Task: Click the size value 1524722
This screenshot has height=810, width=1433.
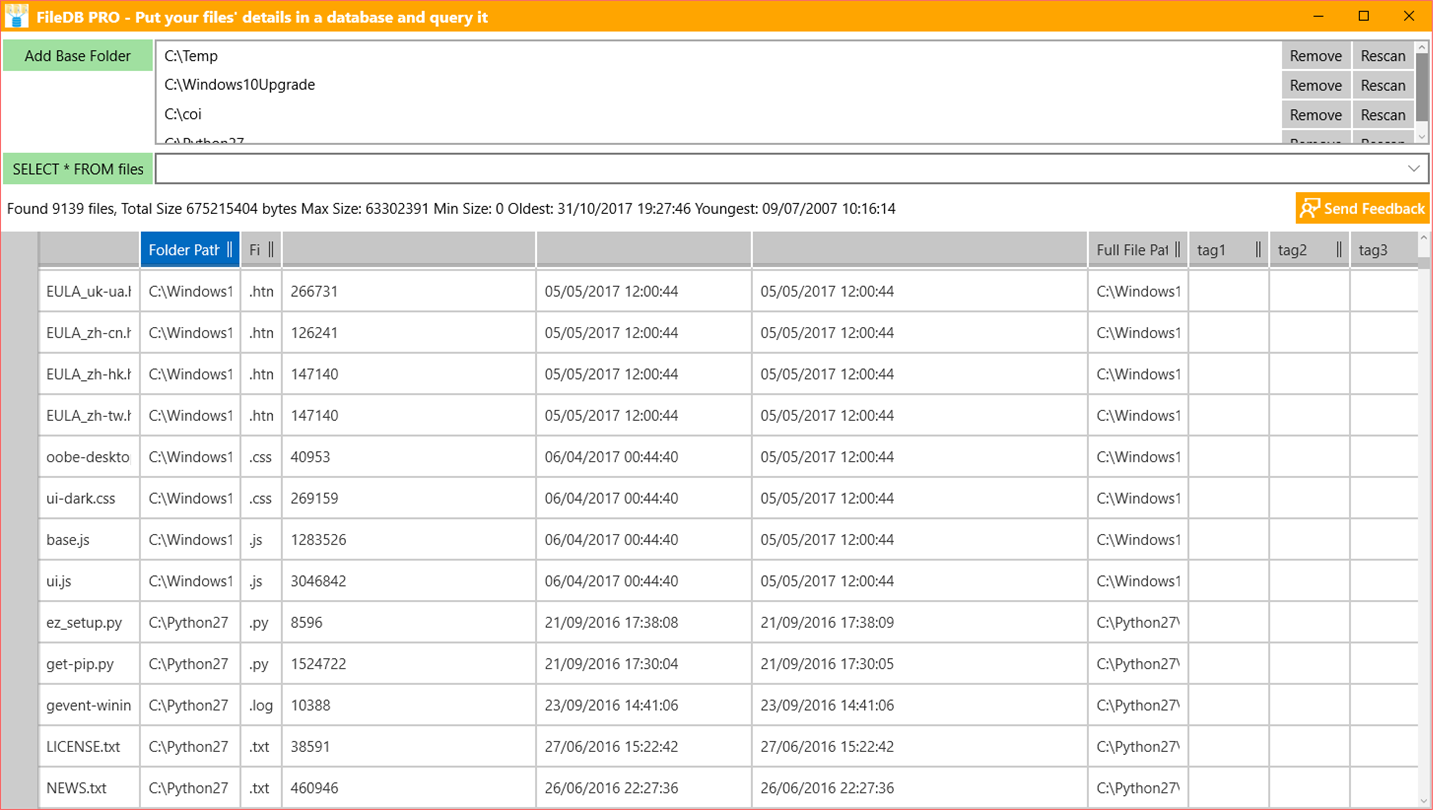Action: (x=318, y=664)
